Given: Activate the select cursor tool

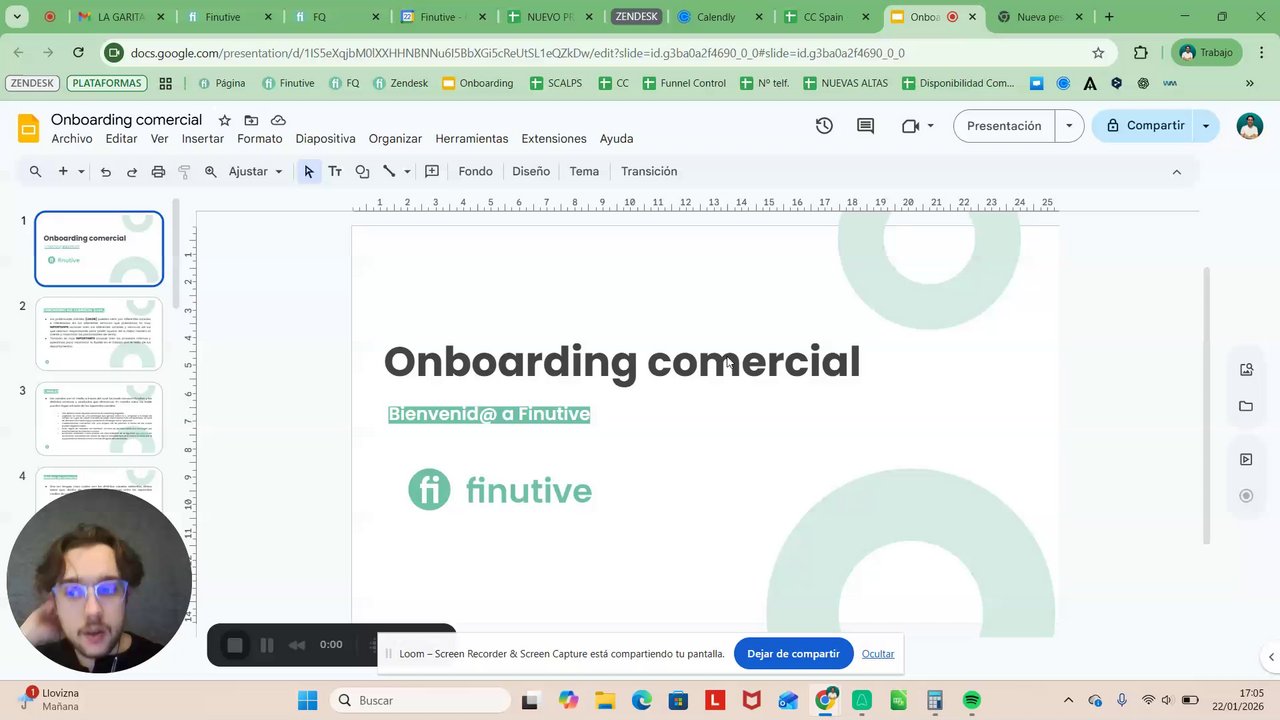Looking at the screenshot, I should (309, 172).
